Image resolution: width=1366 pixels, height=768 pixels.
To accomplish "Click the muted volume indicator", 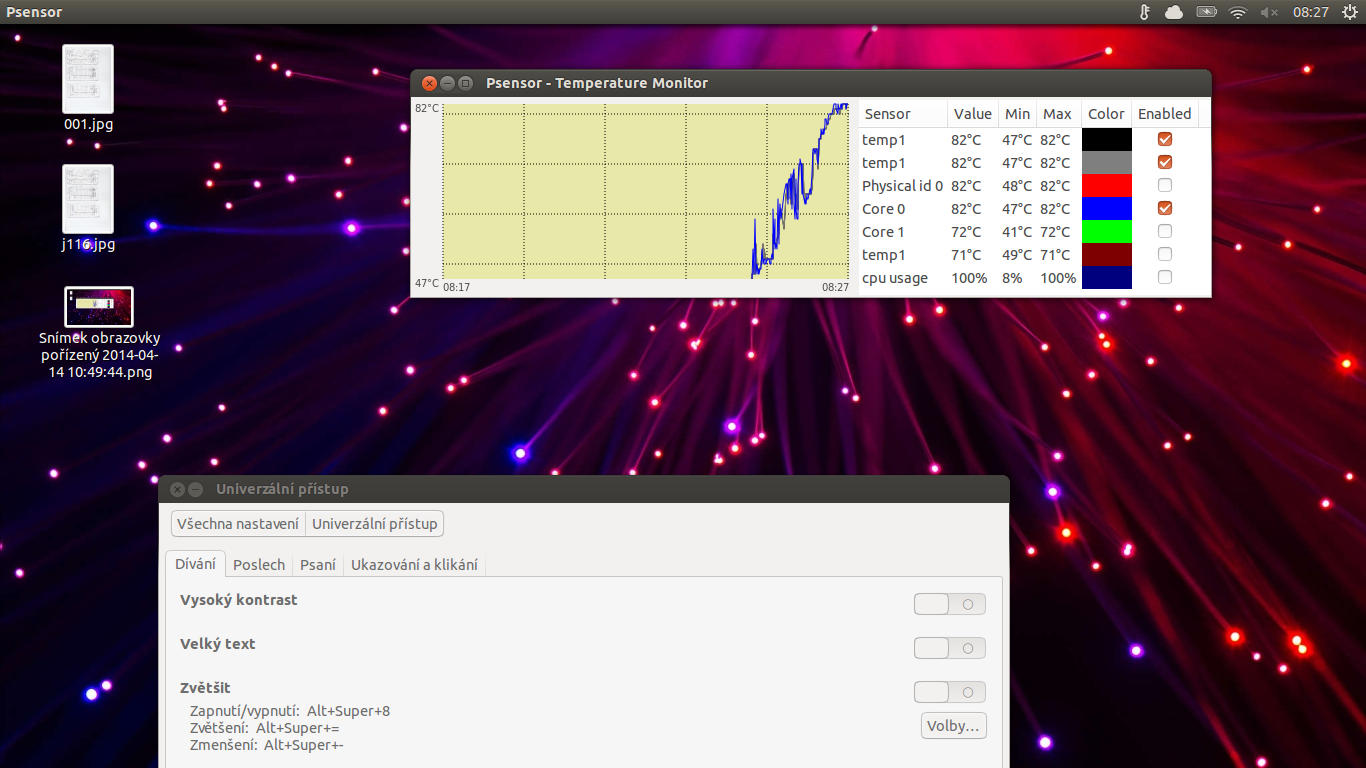I will pos(1269,12).
